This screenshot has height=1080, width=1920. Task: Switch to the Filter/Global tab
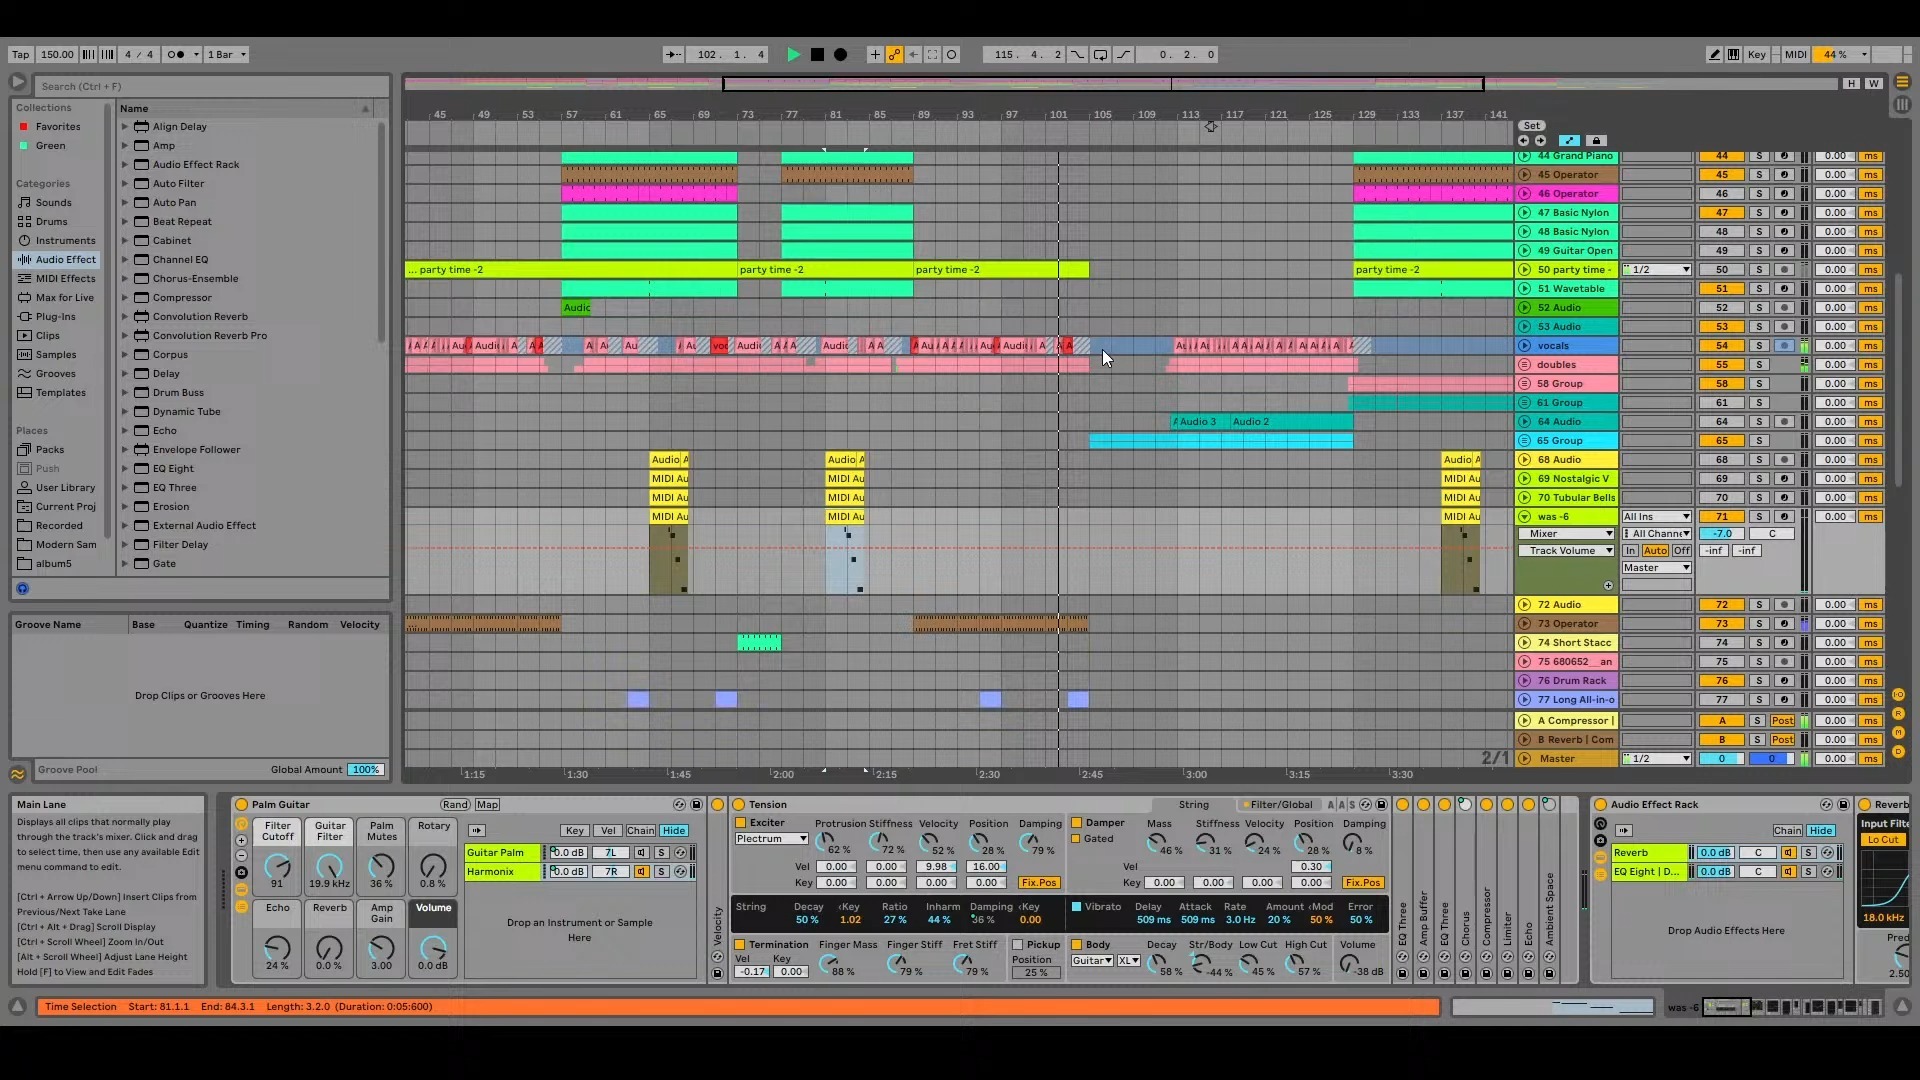(1281, 805)
